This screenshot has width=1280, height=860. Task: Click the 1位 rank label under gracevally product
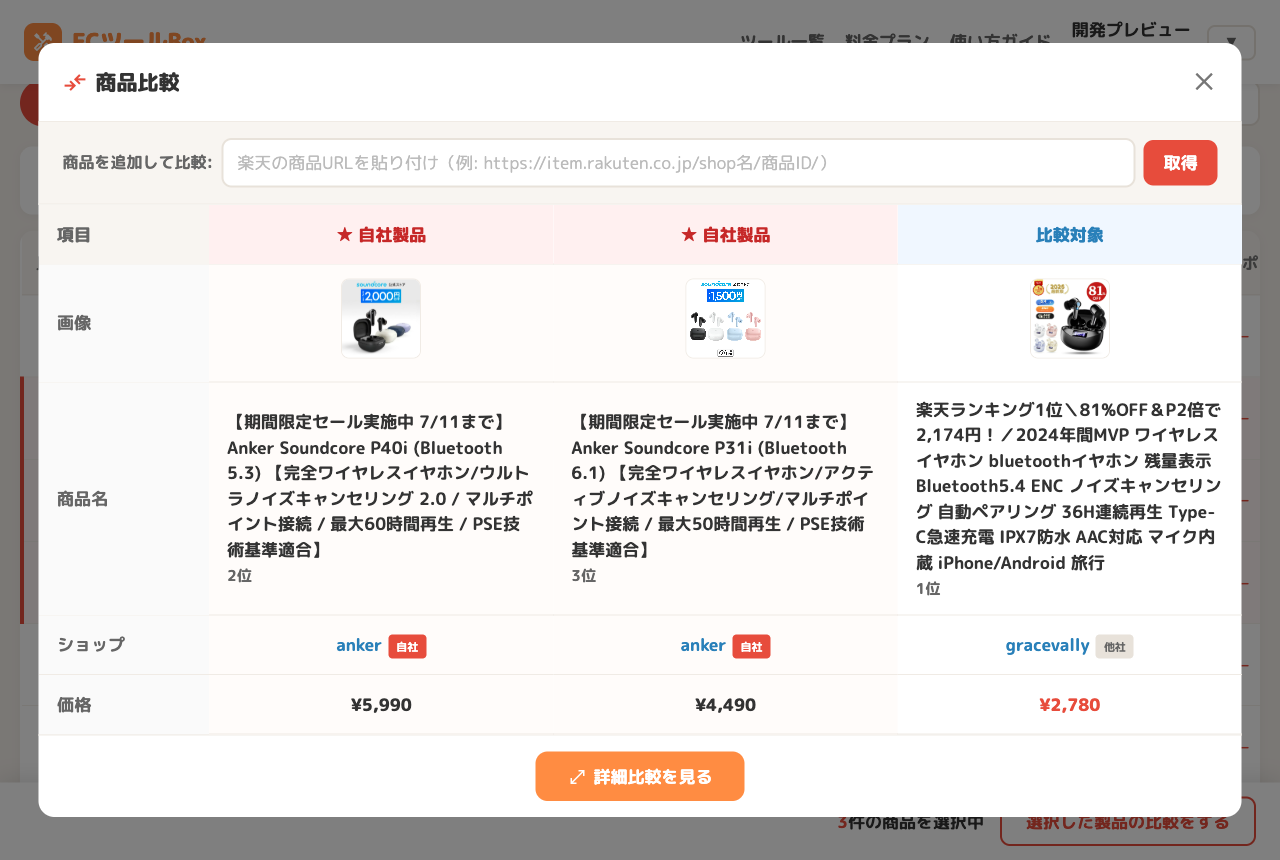point(928,589)
